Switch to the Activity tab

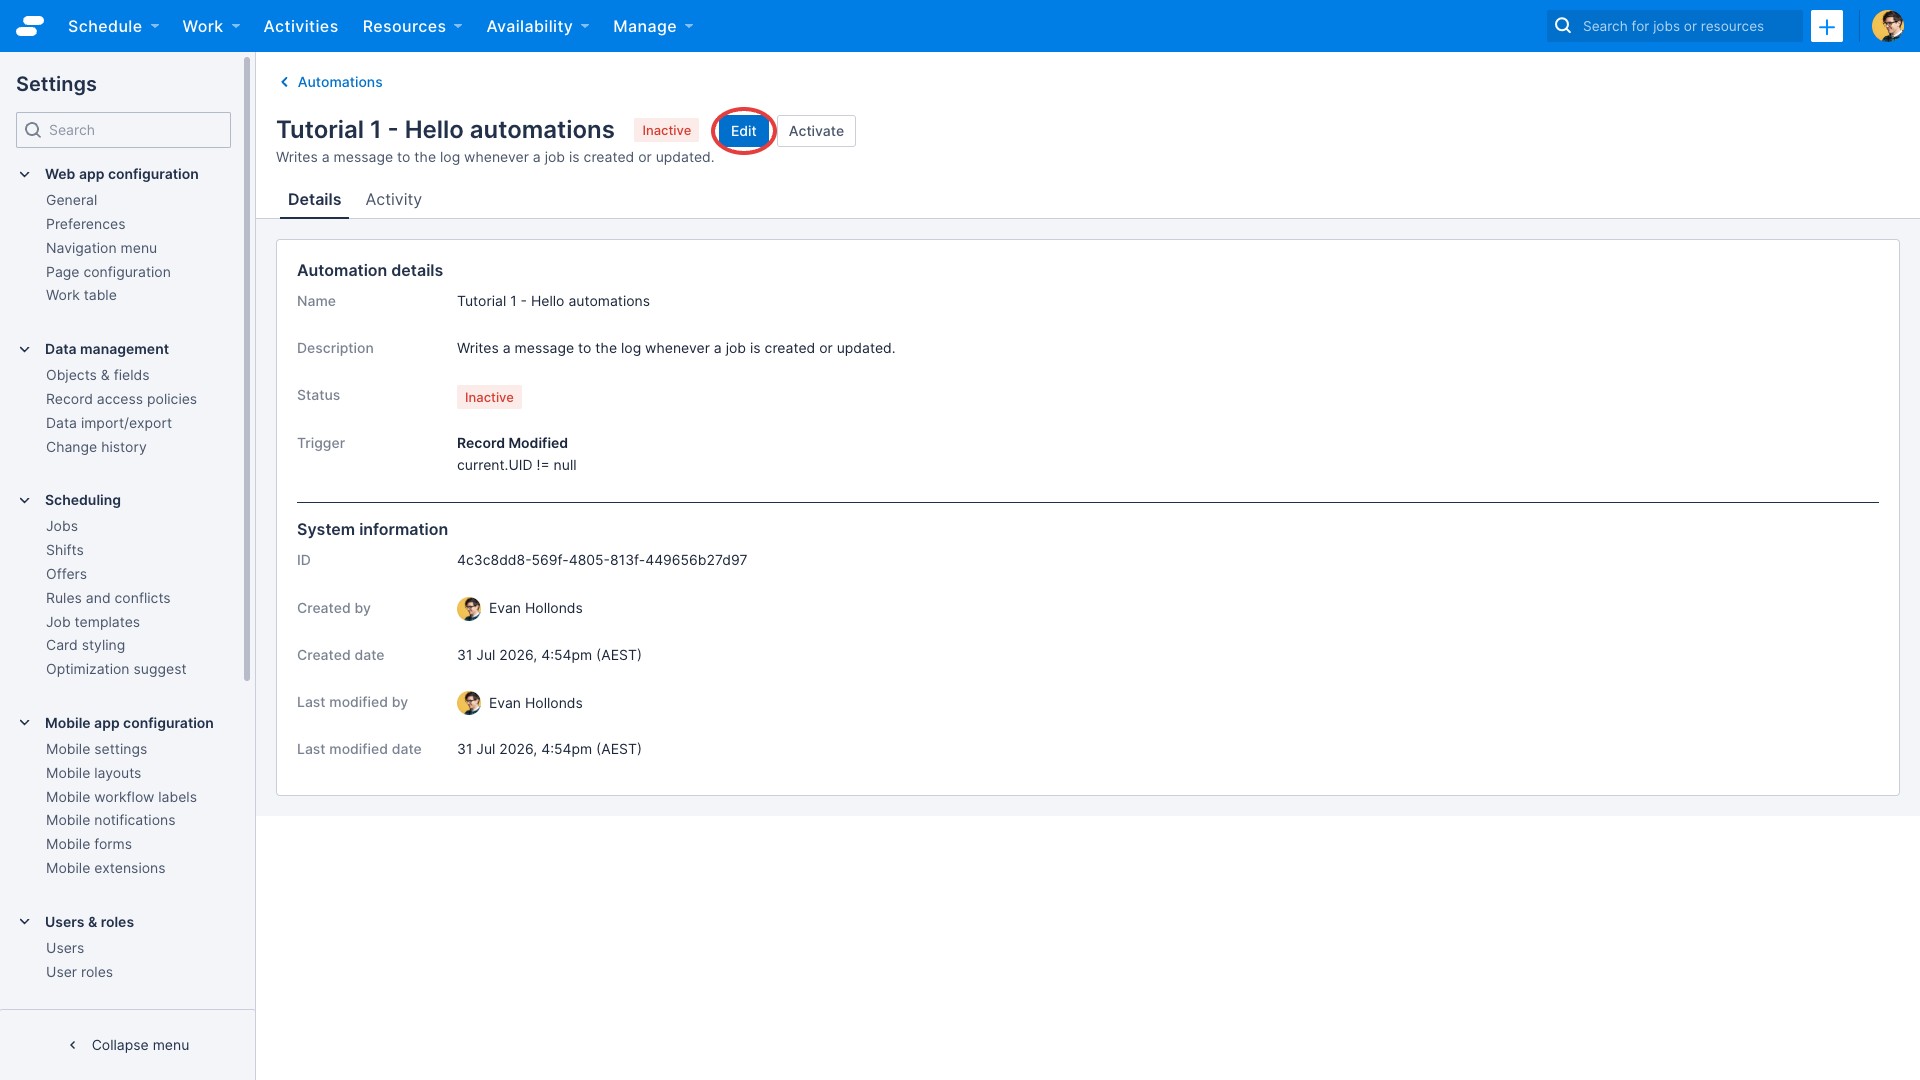[x=393, y=199]
